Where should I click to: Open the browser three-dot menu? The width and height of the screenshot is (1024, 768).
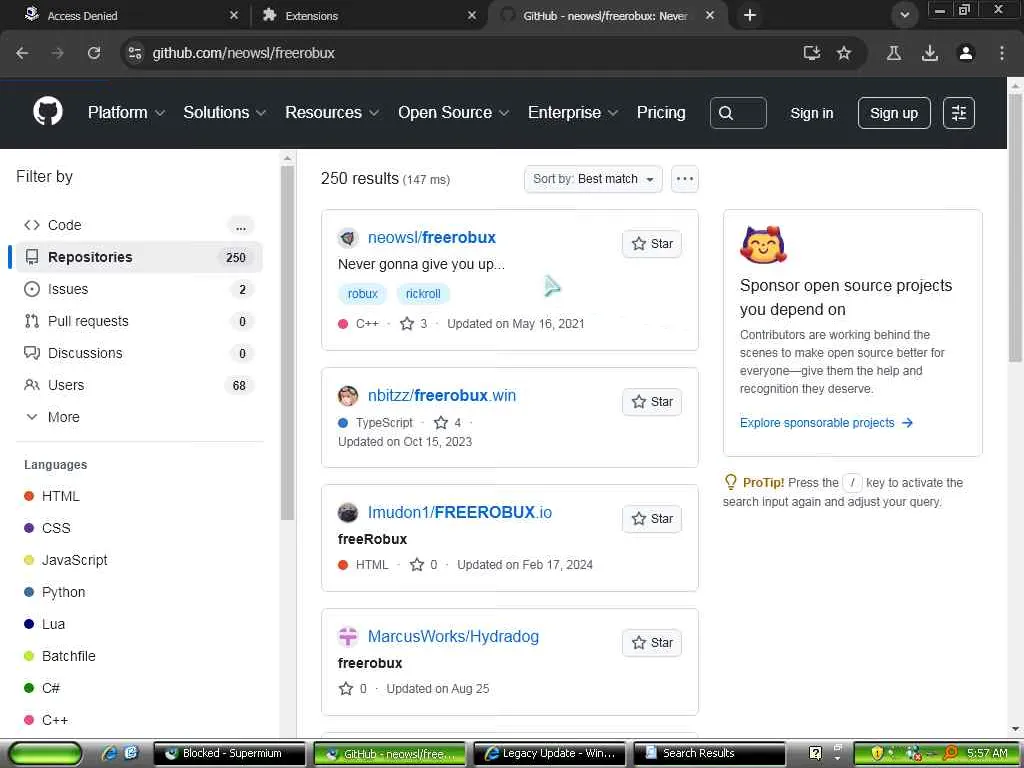[1002, 53]
